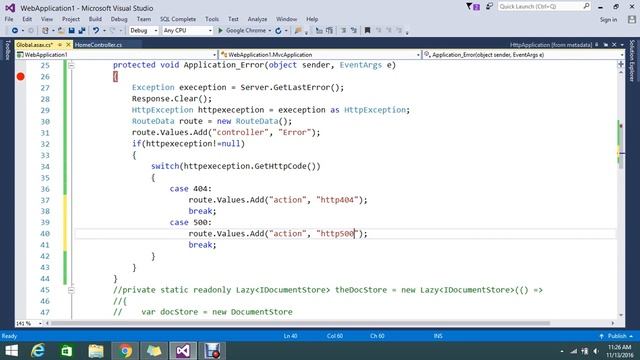This screenshot has width=640, height=360.
Task: Click "http500" string on line 40
Action: coord(337,233)
